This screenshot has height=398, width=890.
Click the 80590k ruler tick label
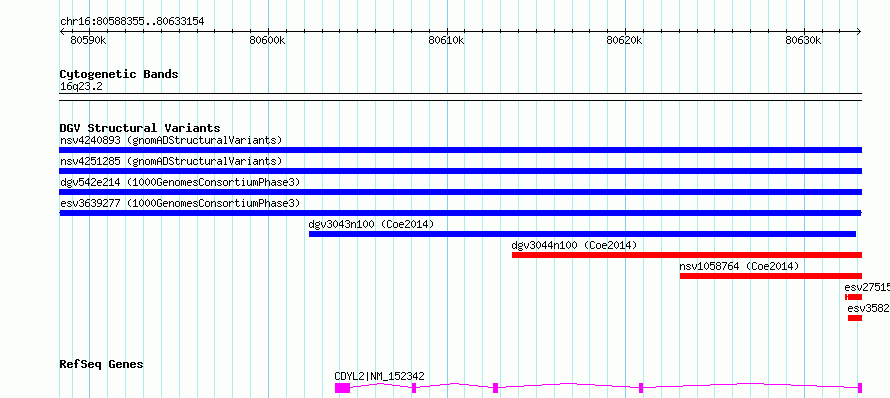(x=89, y=41)
